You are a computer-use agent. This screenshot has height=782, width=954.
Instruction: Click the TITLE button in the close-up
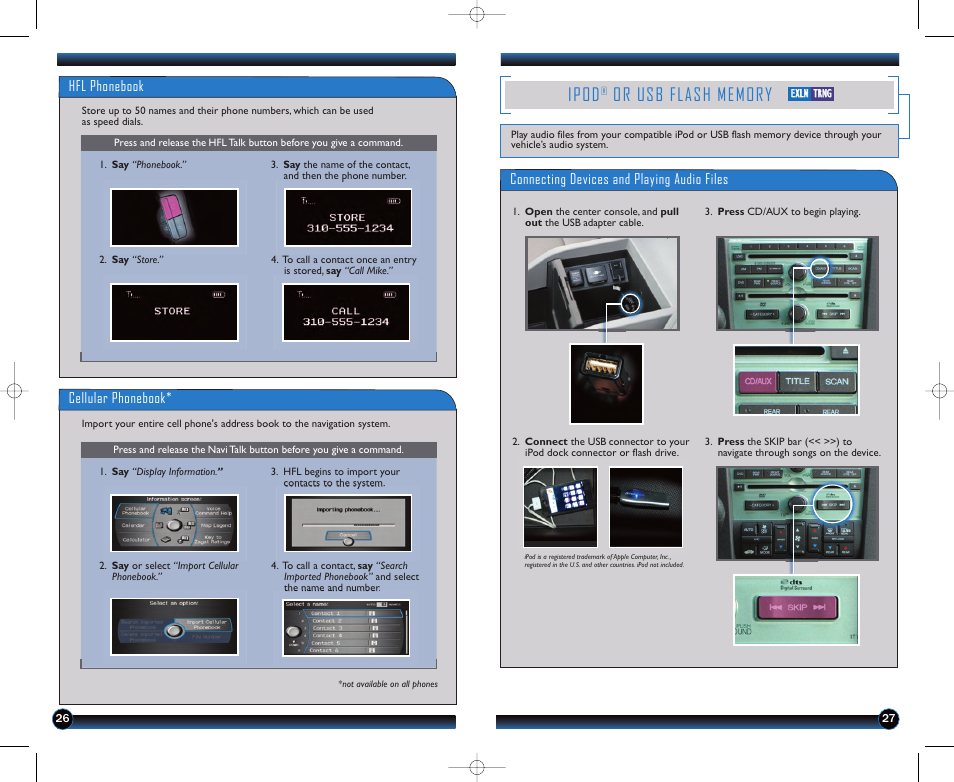coord(797,382)
